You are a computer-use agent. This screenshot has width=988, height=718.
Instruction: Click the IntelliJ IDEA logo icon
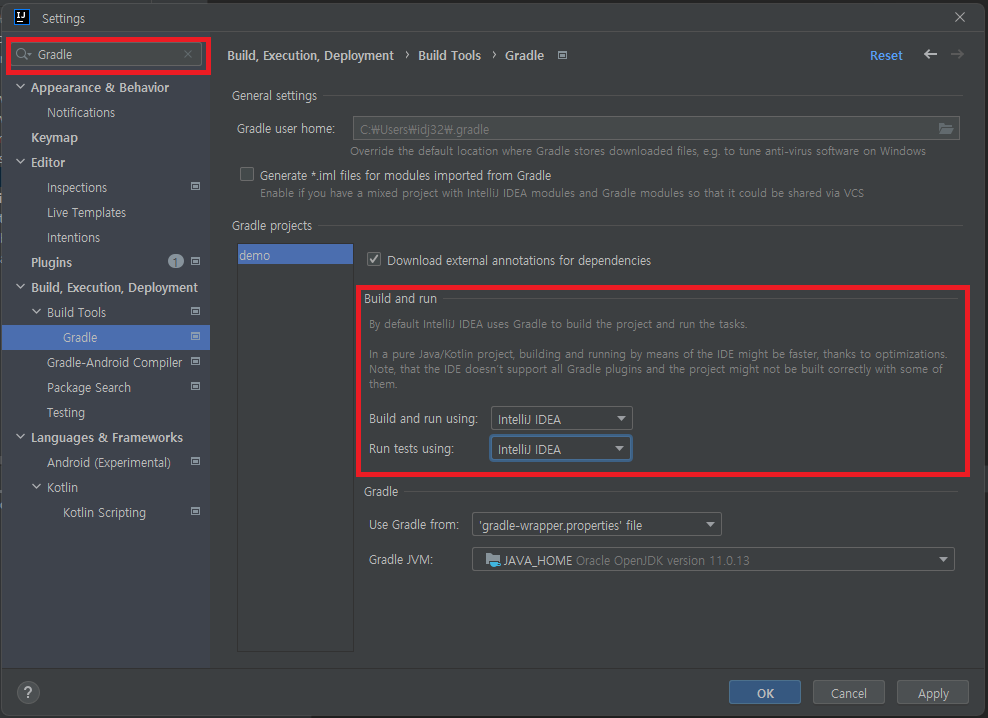click(21, 17)
